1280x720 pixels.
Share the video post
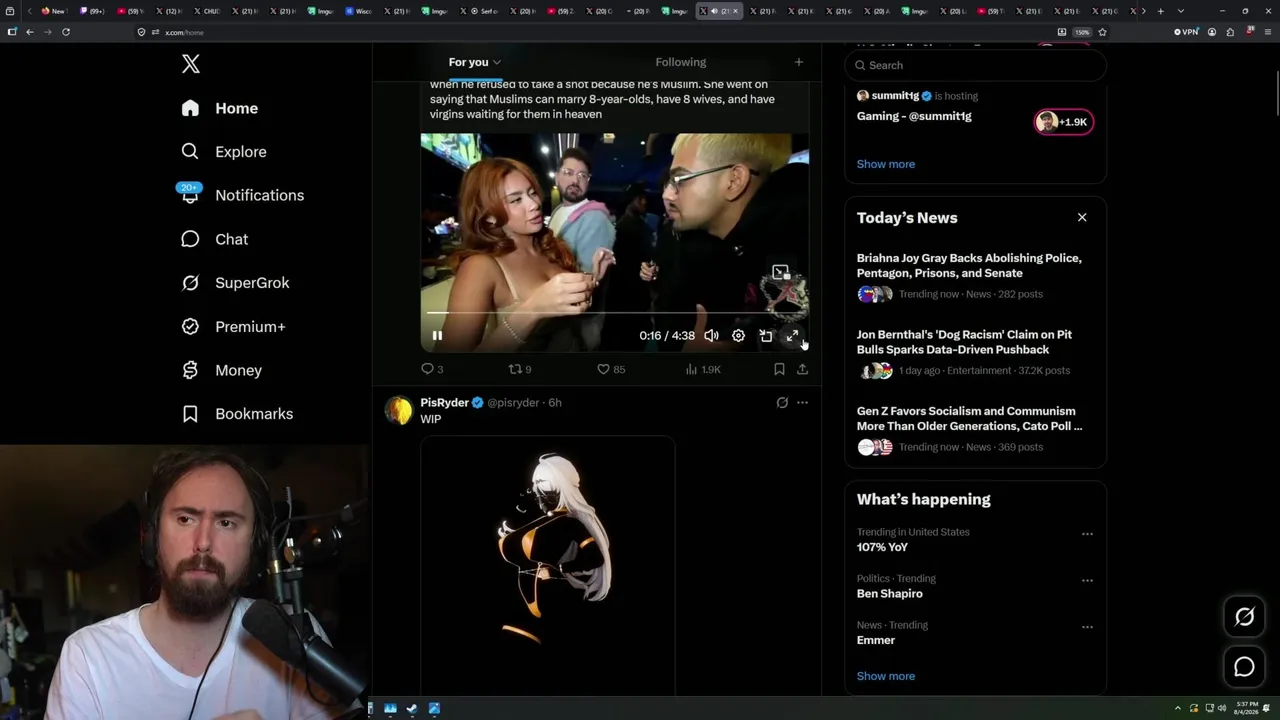(x=802, y=369)
